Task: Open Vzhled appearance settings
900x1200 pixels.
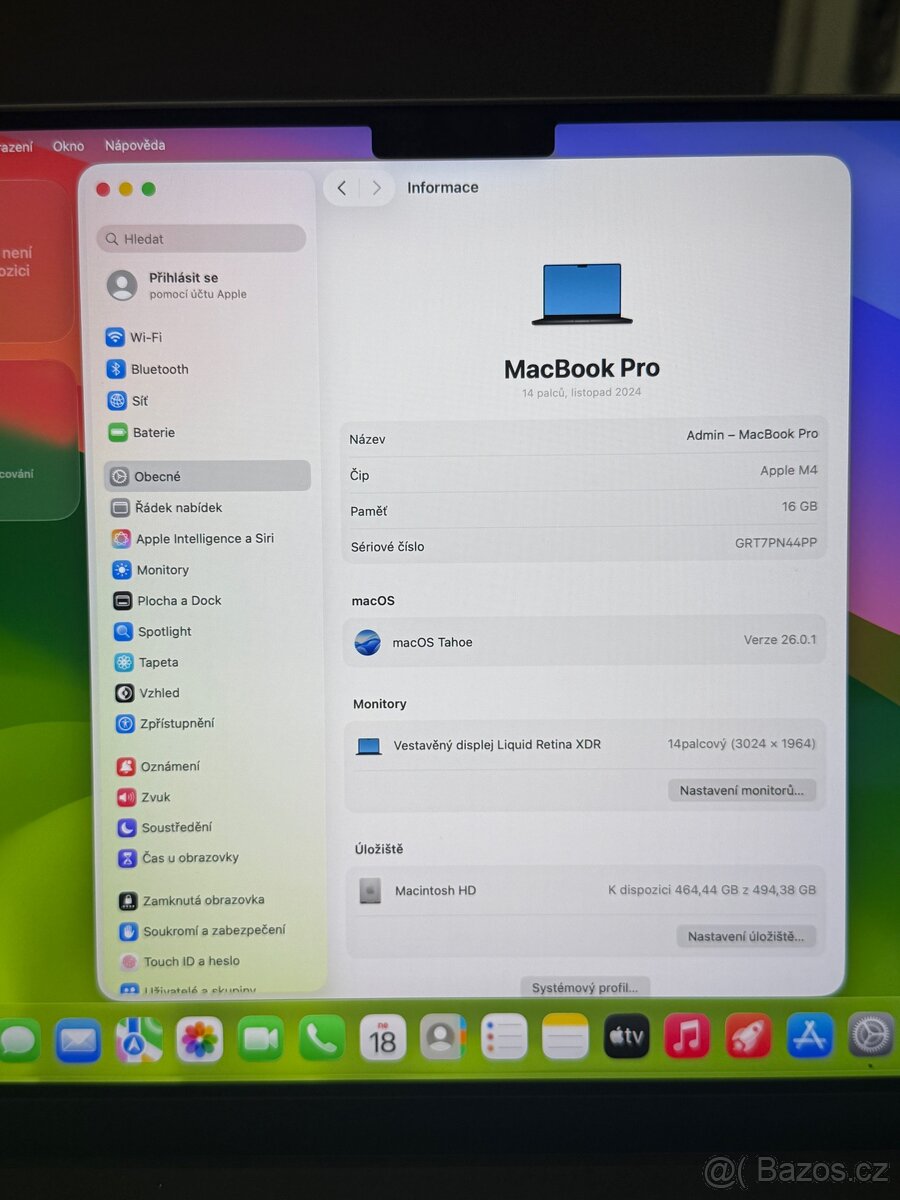Action: 148,693
